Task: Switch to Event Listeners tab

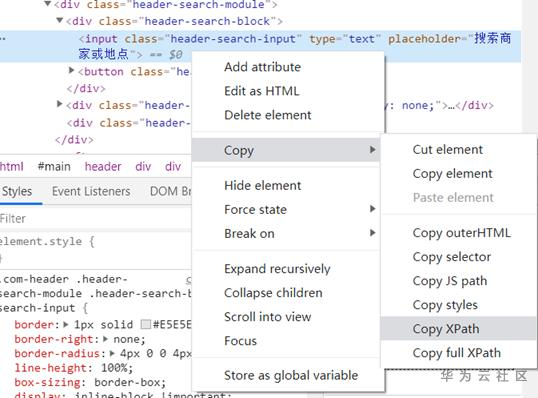Action: pos(91,191)
